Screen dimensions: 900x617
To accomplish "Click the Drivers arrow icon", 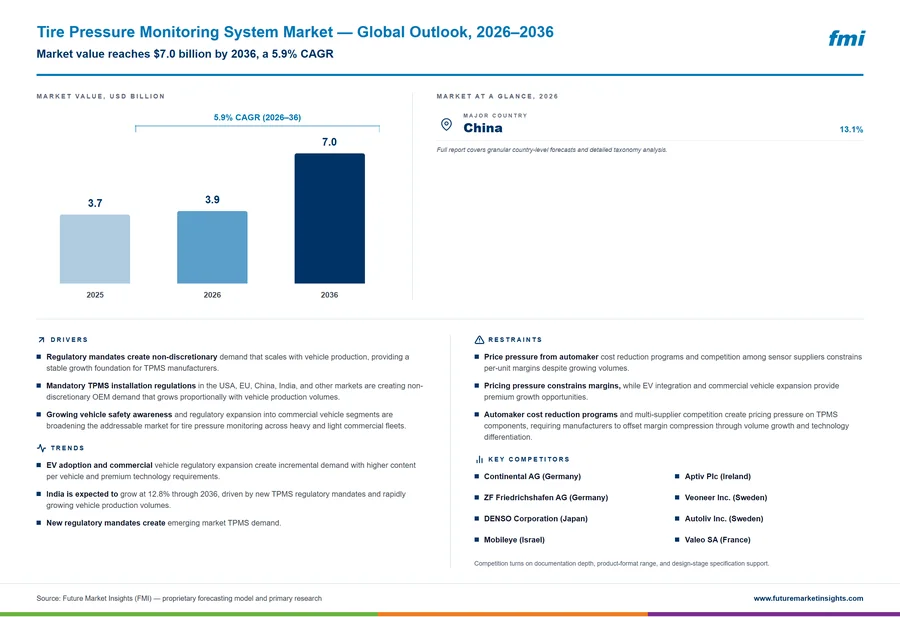I will [41, 340].
